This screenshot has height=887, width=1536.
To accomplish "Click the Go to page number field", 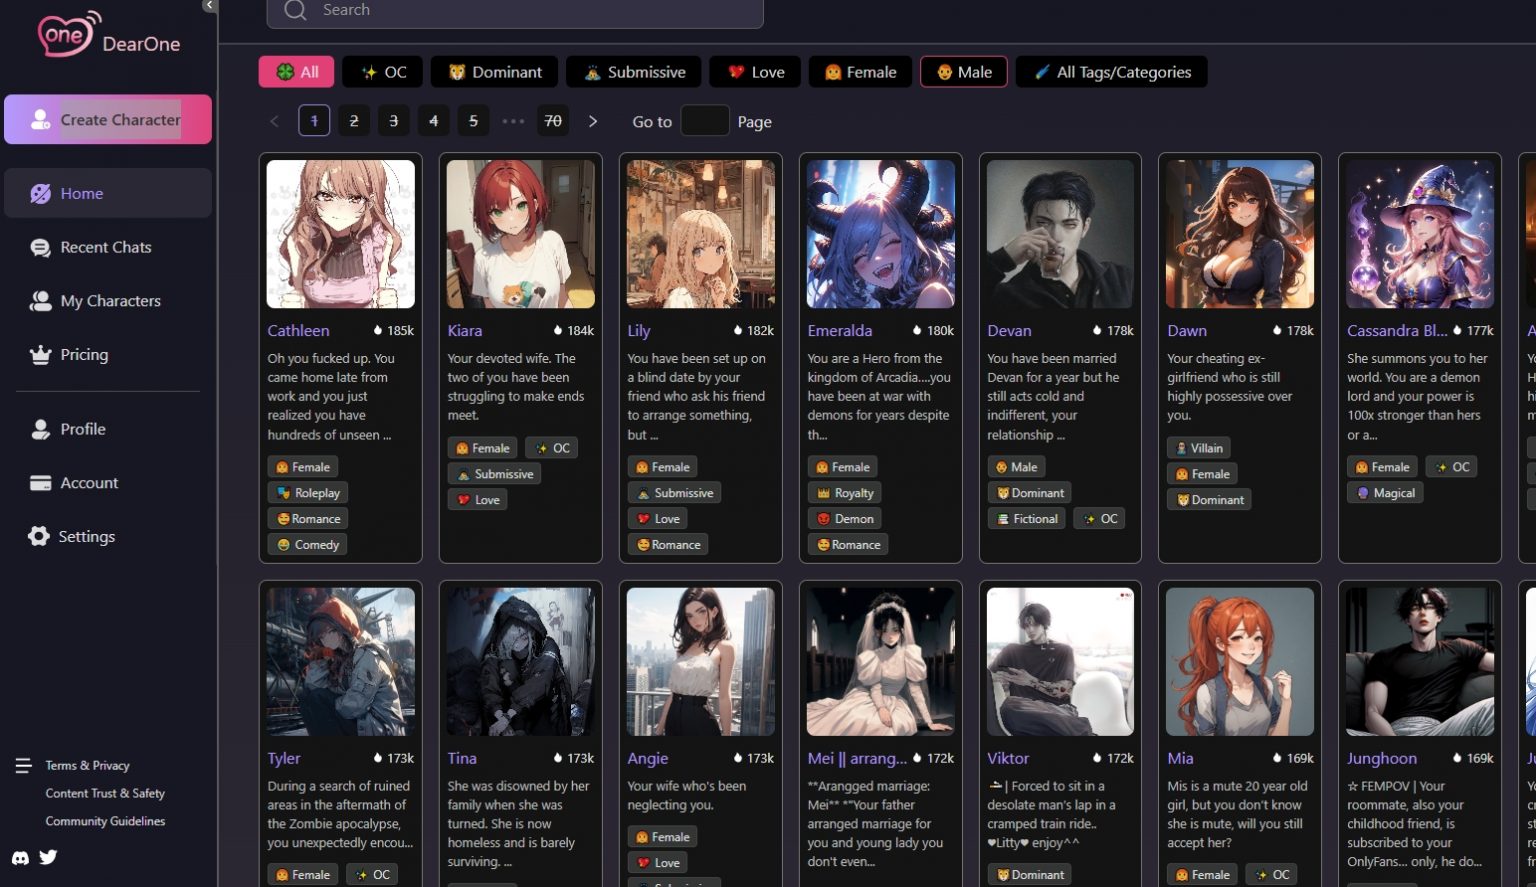I will click(x=704, y=121).
